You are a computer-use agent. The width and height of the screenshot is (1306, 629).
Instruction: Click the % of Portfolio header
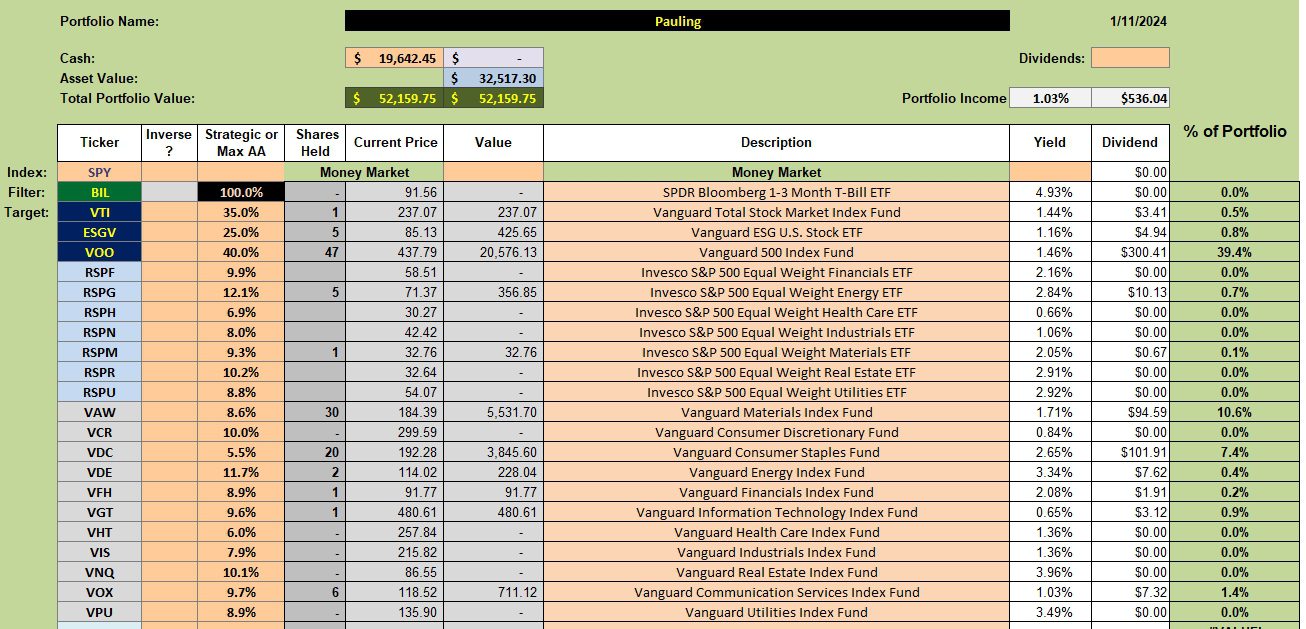(1235, 131)
